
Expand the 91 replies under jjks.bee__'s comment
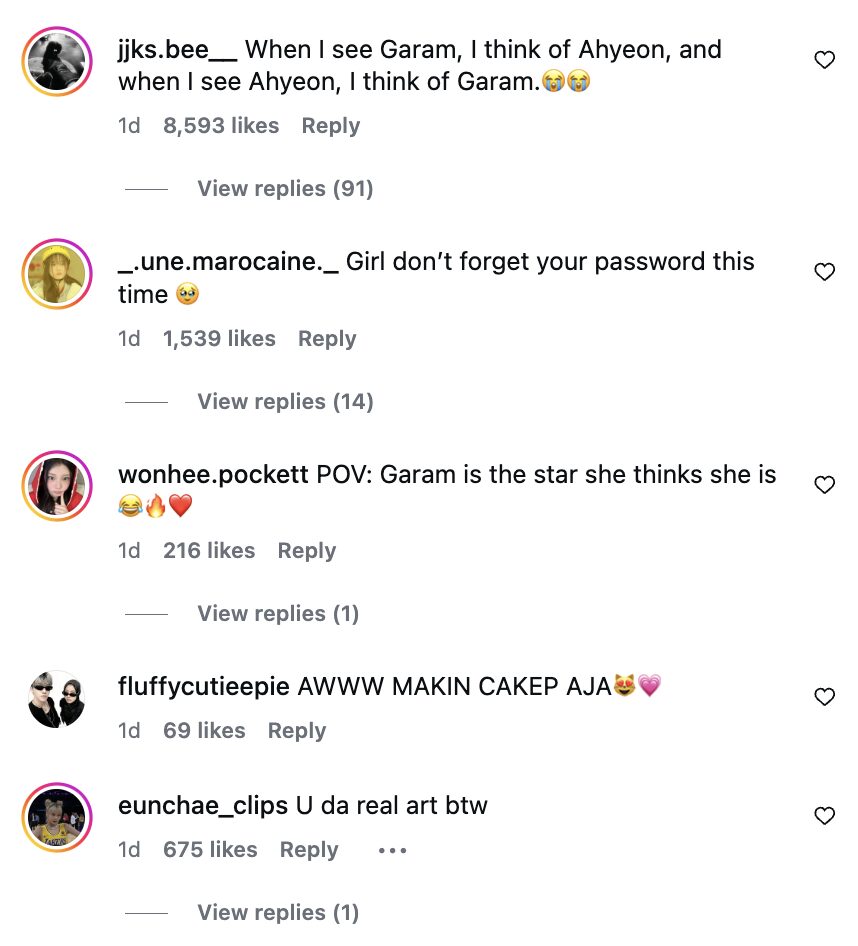point(285,188)
